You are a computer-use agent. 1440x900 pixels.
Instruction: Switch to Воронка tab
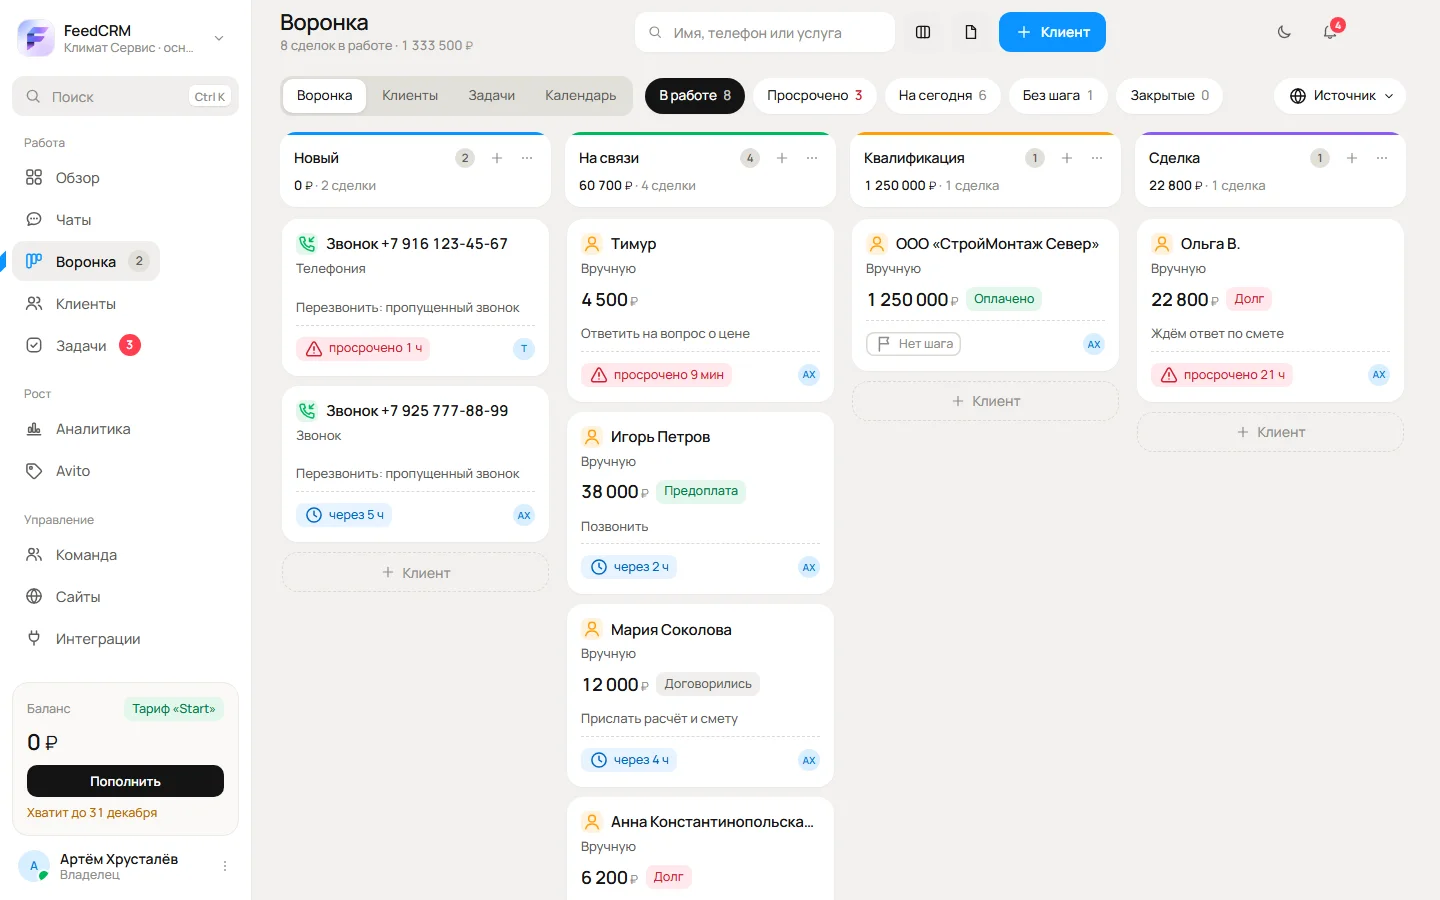[x=325, y=96]
